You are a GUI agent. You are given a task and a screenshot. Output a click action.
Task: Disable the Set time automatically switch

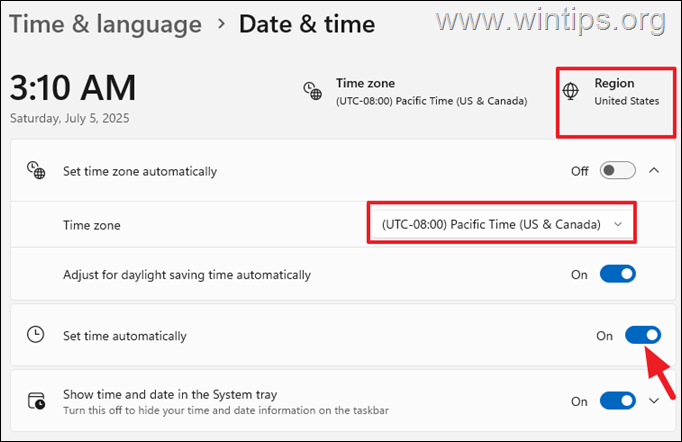click(643, 336)
